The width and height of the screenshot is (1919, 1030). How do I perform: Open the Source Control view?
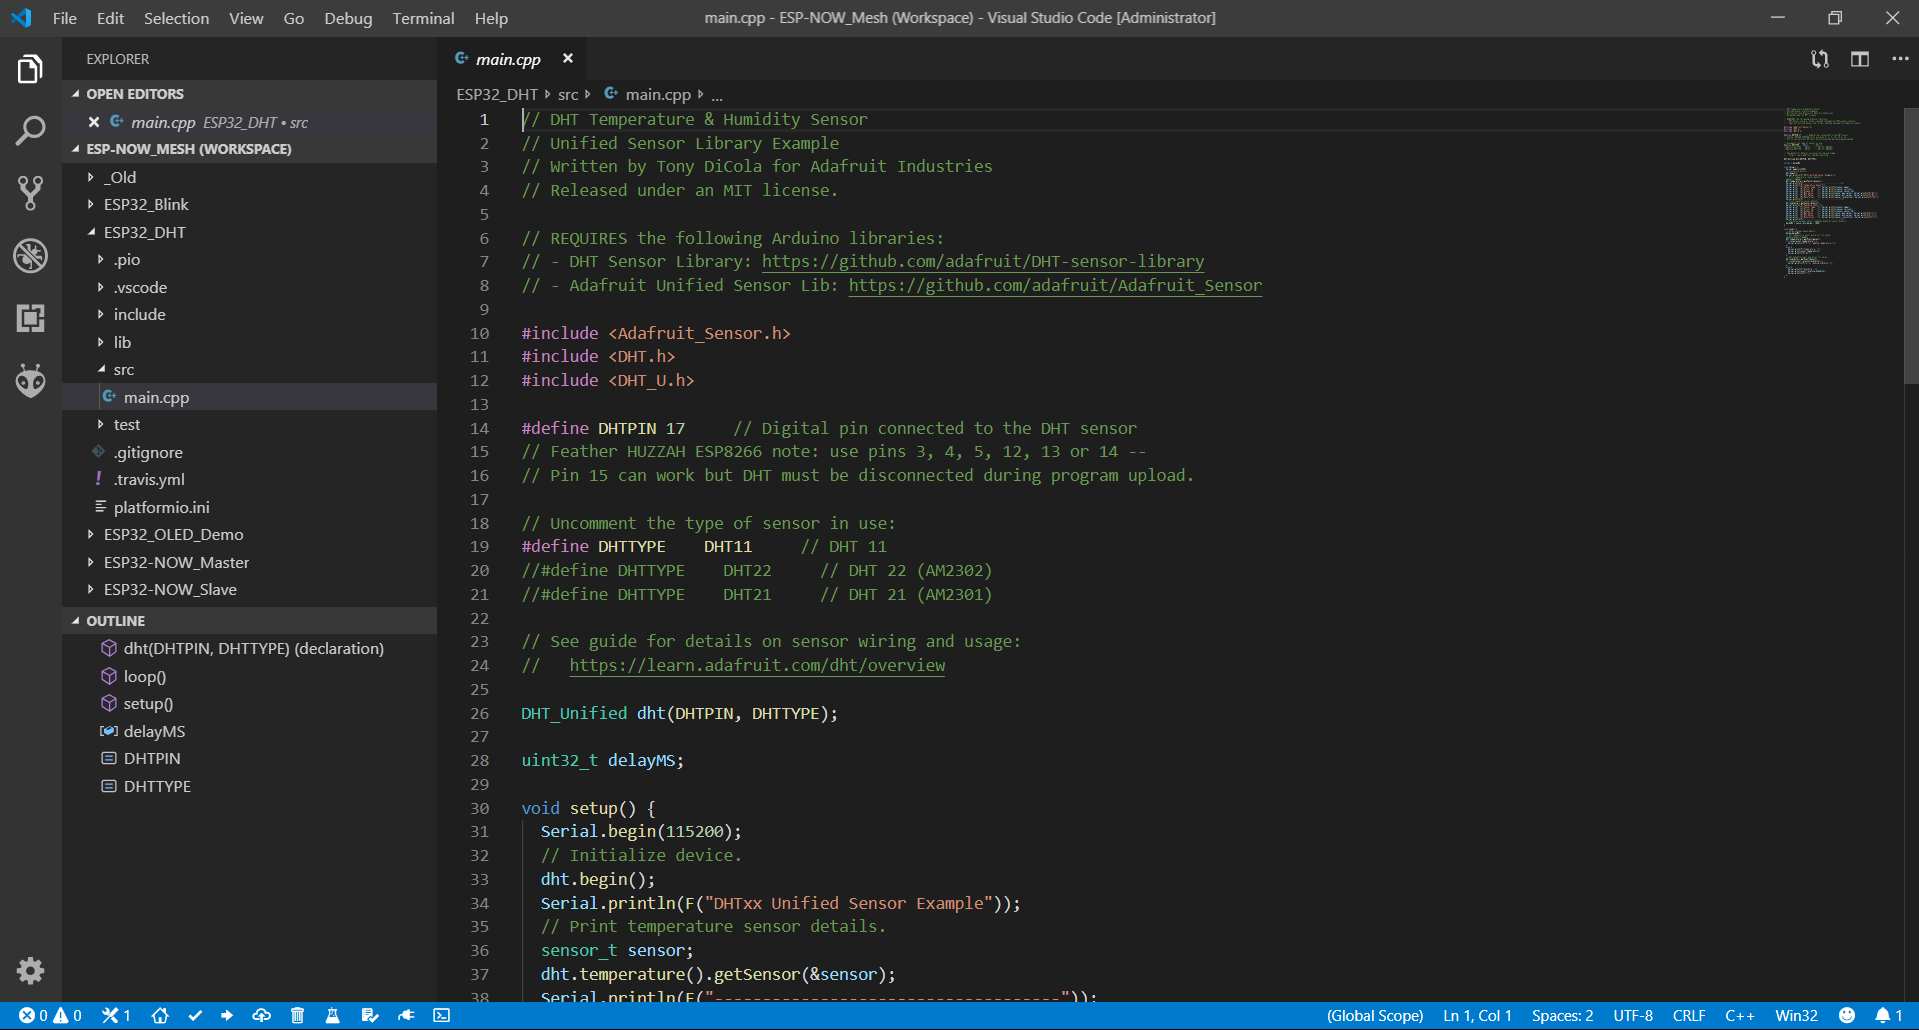30,192
